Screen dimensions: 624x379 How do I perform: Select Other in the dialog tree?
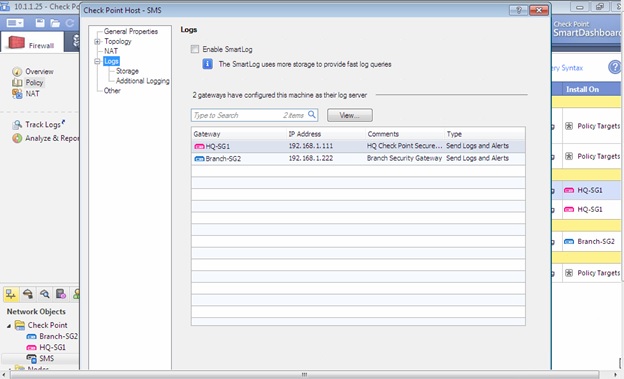112,91
